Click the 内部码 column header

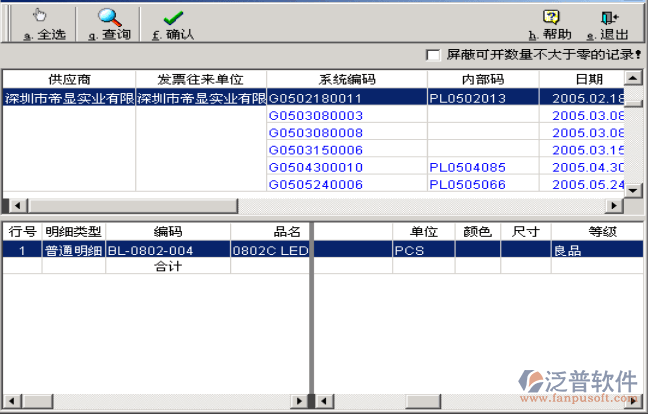[x=482, y=79]
